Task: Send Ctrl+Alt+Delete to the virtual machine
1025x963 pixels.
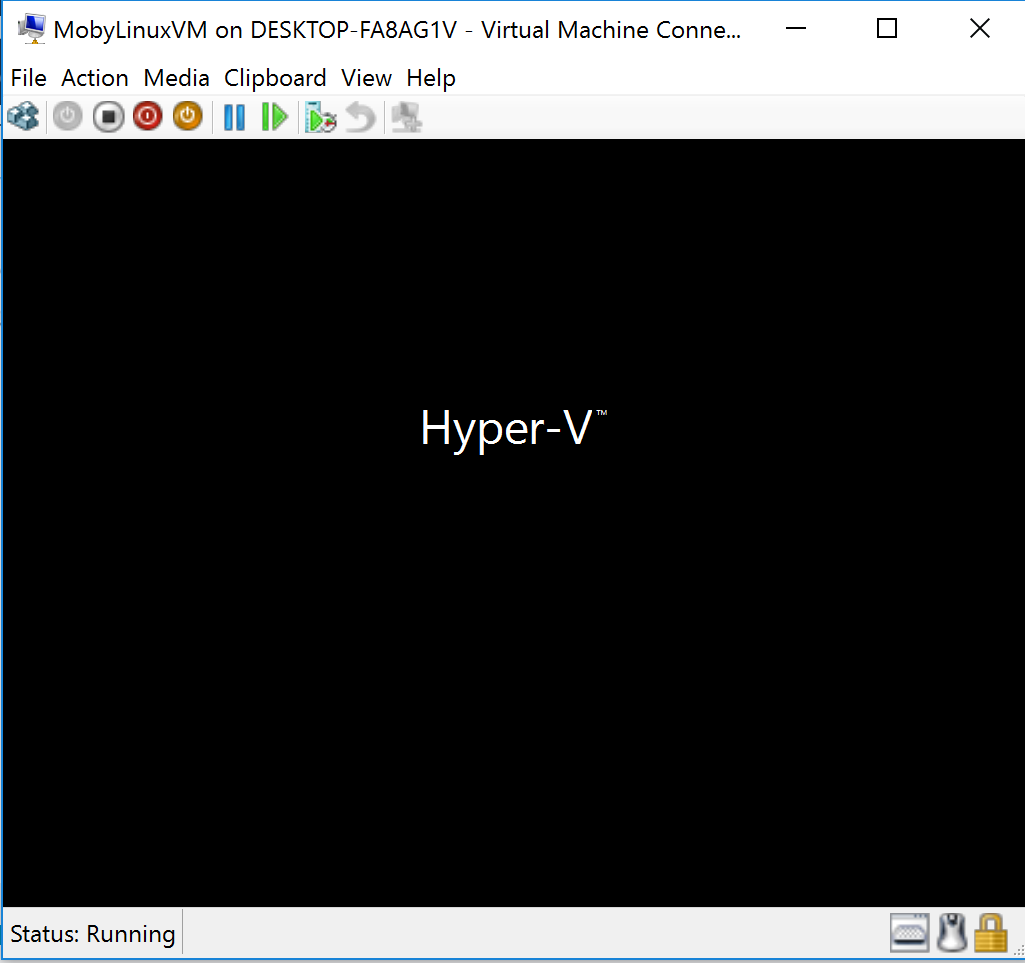Action: tap(24, 116)
